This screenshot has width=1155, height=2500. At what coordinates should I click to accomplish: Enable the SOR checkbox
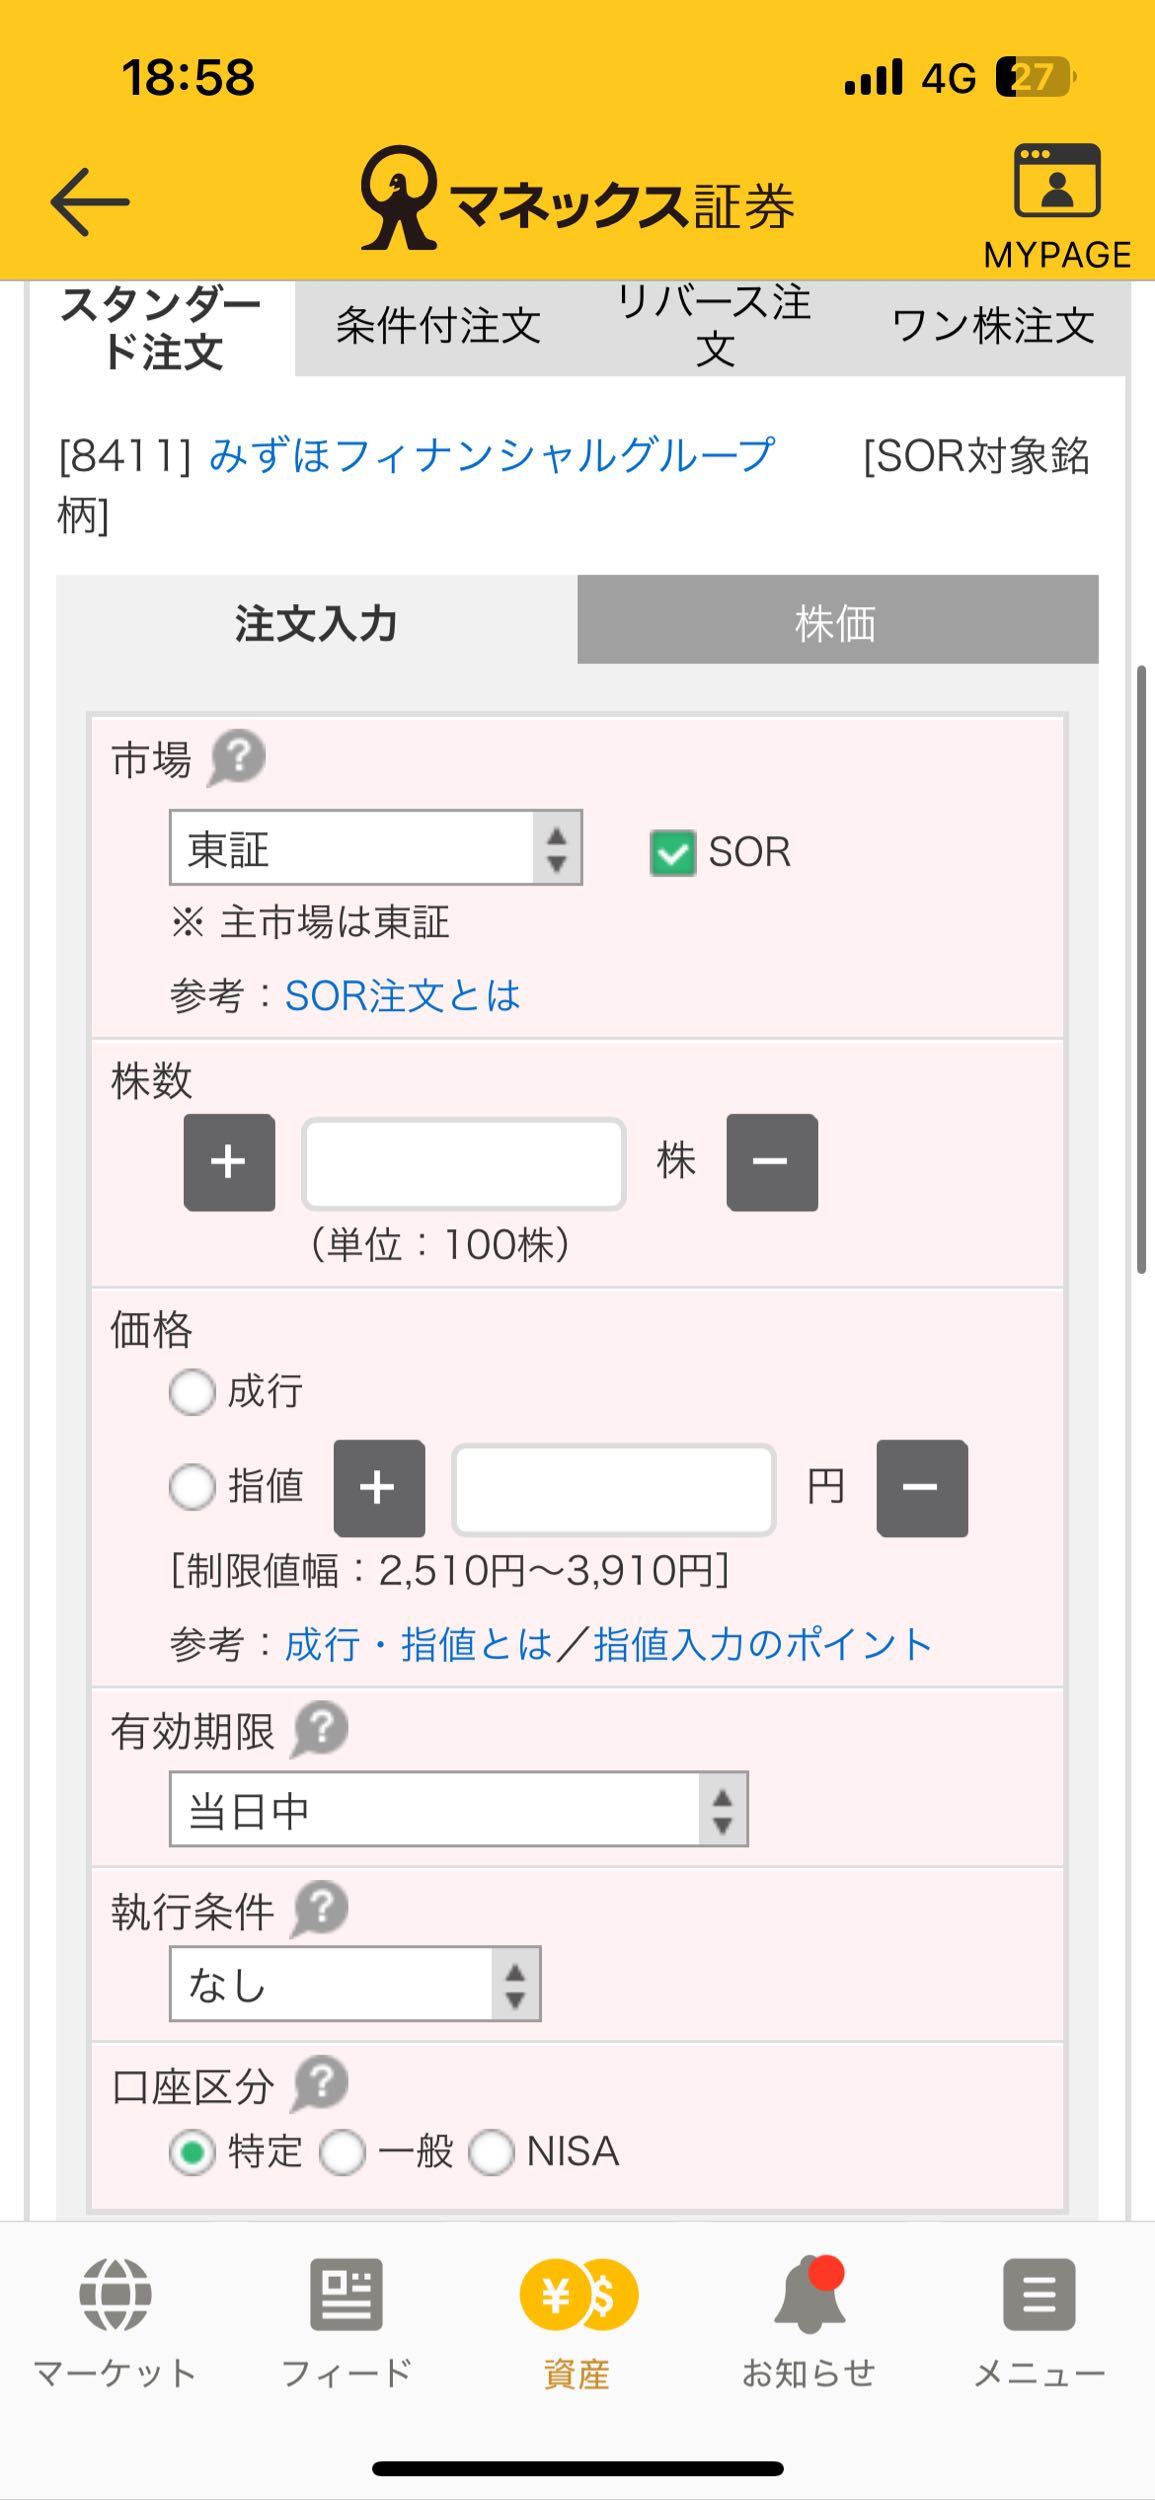[x=672, y=853]
